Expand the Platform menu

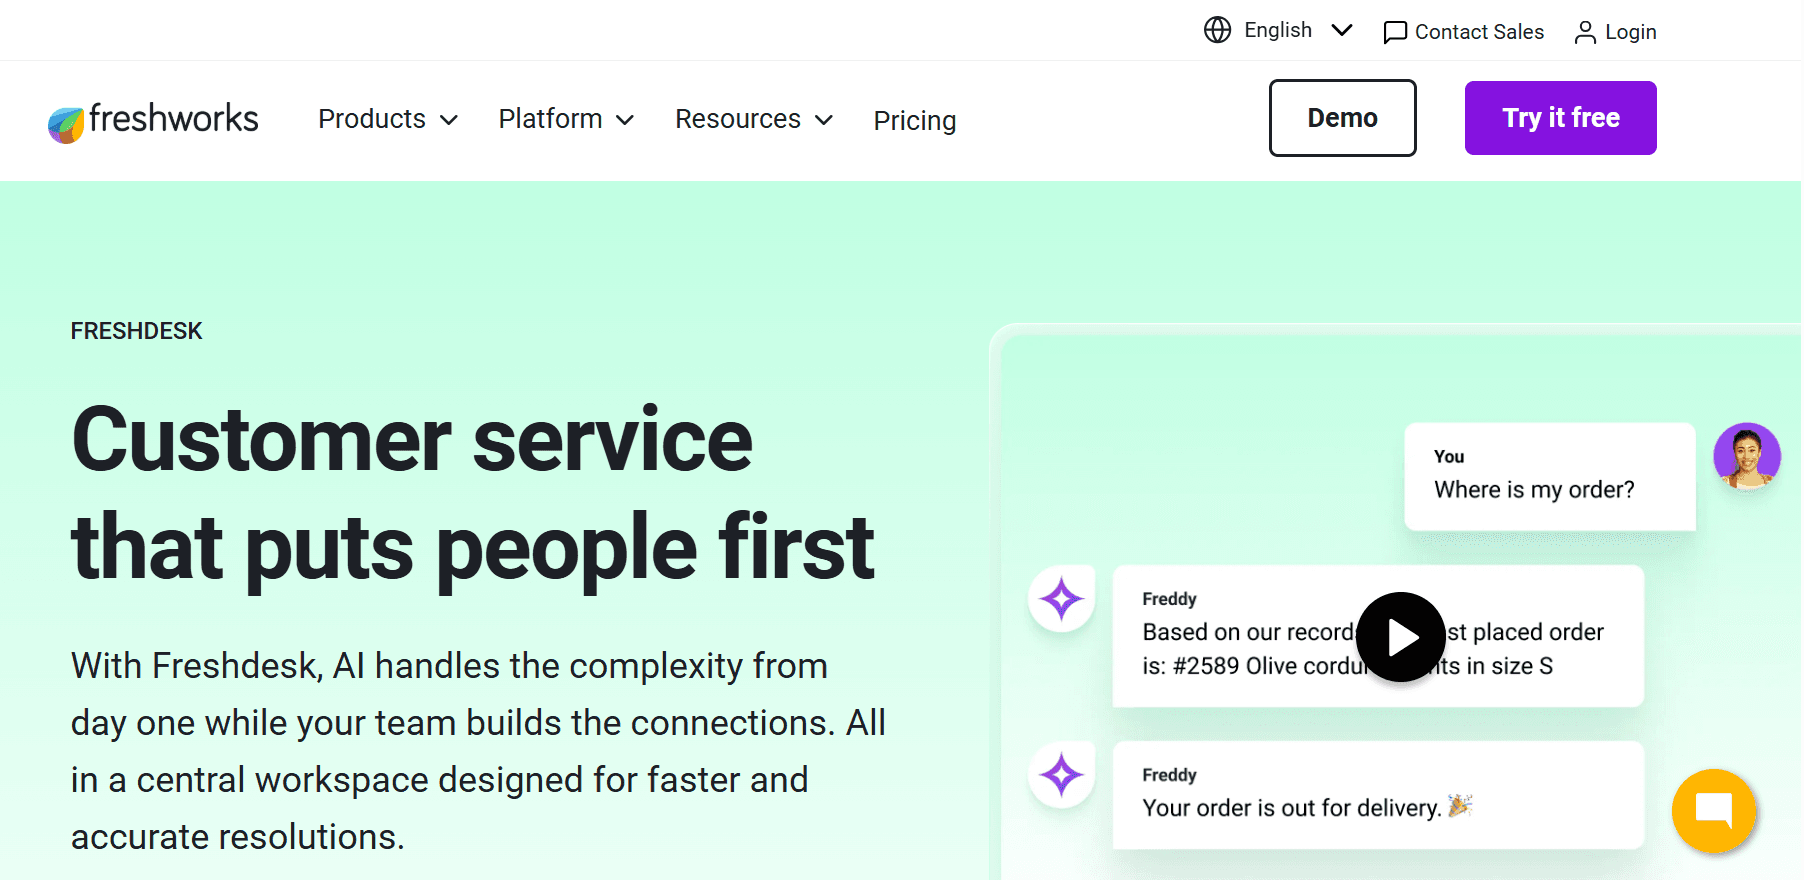tap(566, 119)
